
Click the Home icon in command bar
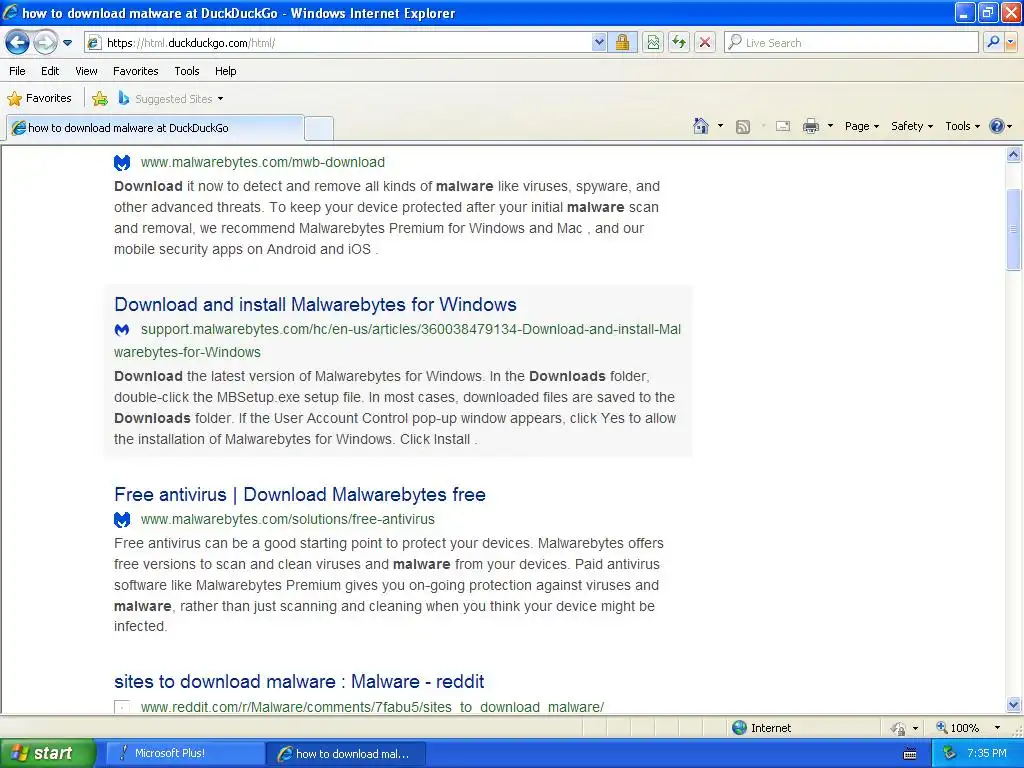[701, 126]
